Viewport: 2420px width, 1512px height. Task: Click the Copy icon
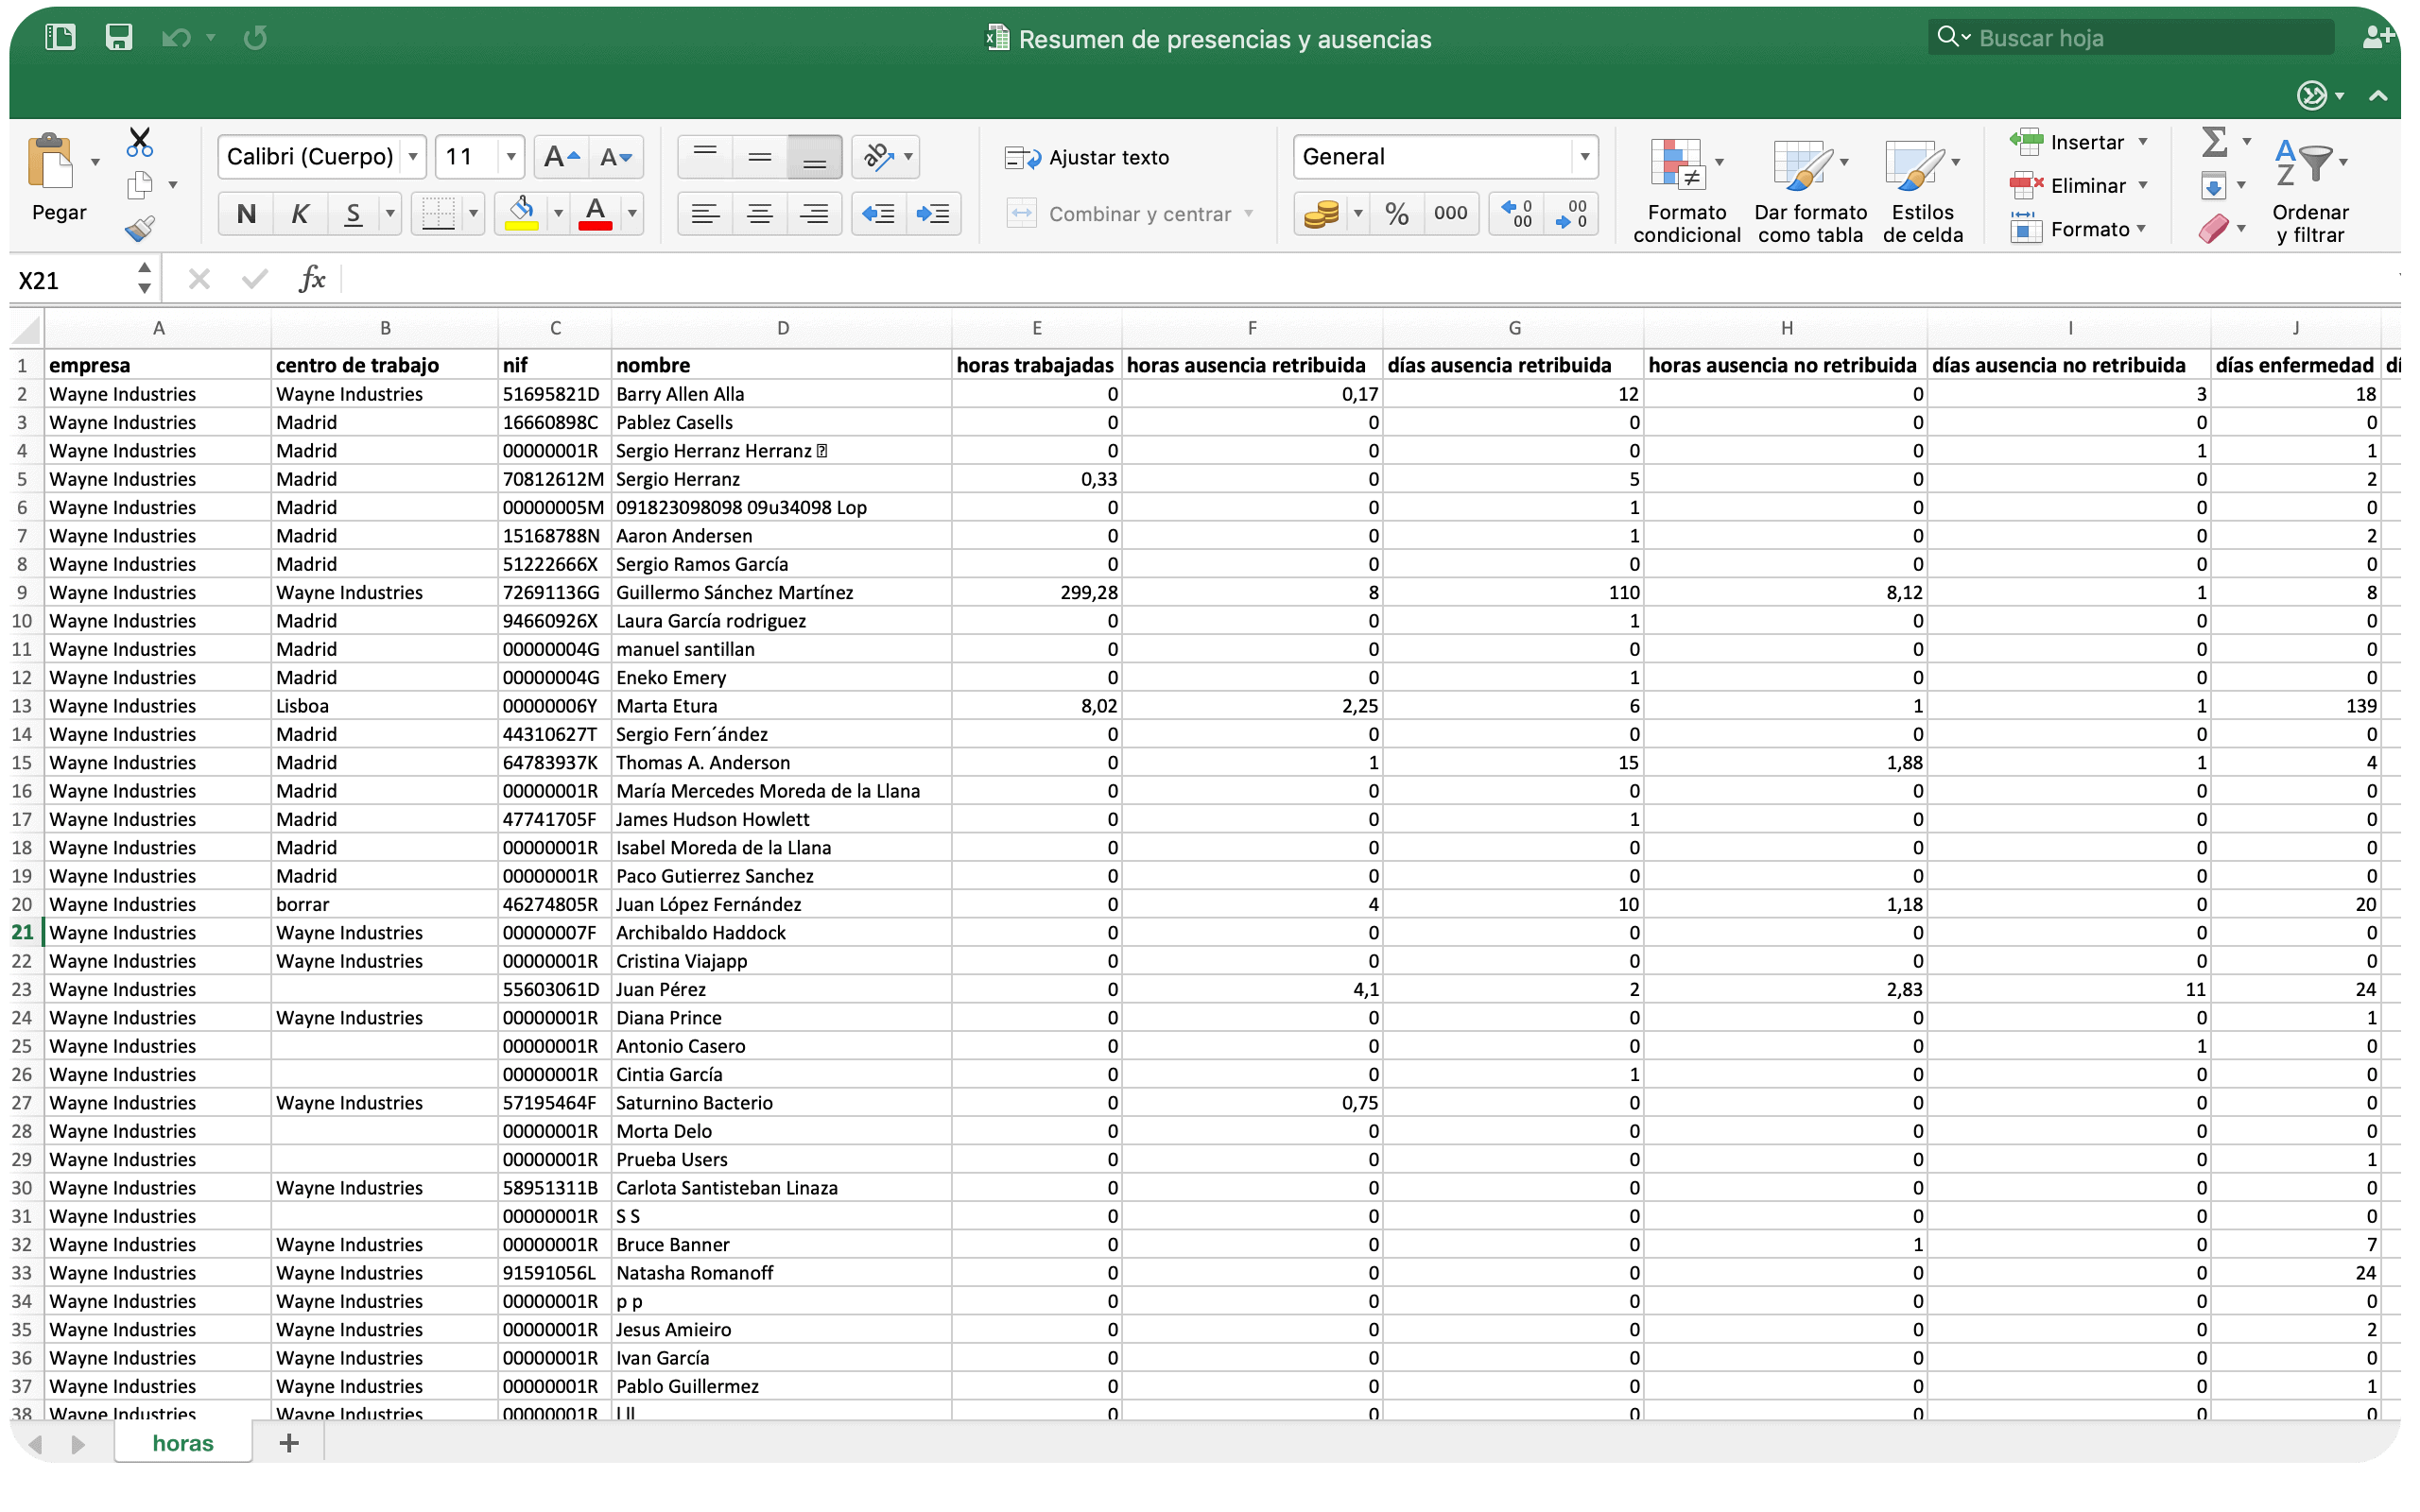click(x=140, y=186)
